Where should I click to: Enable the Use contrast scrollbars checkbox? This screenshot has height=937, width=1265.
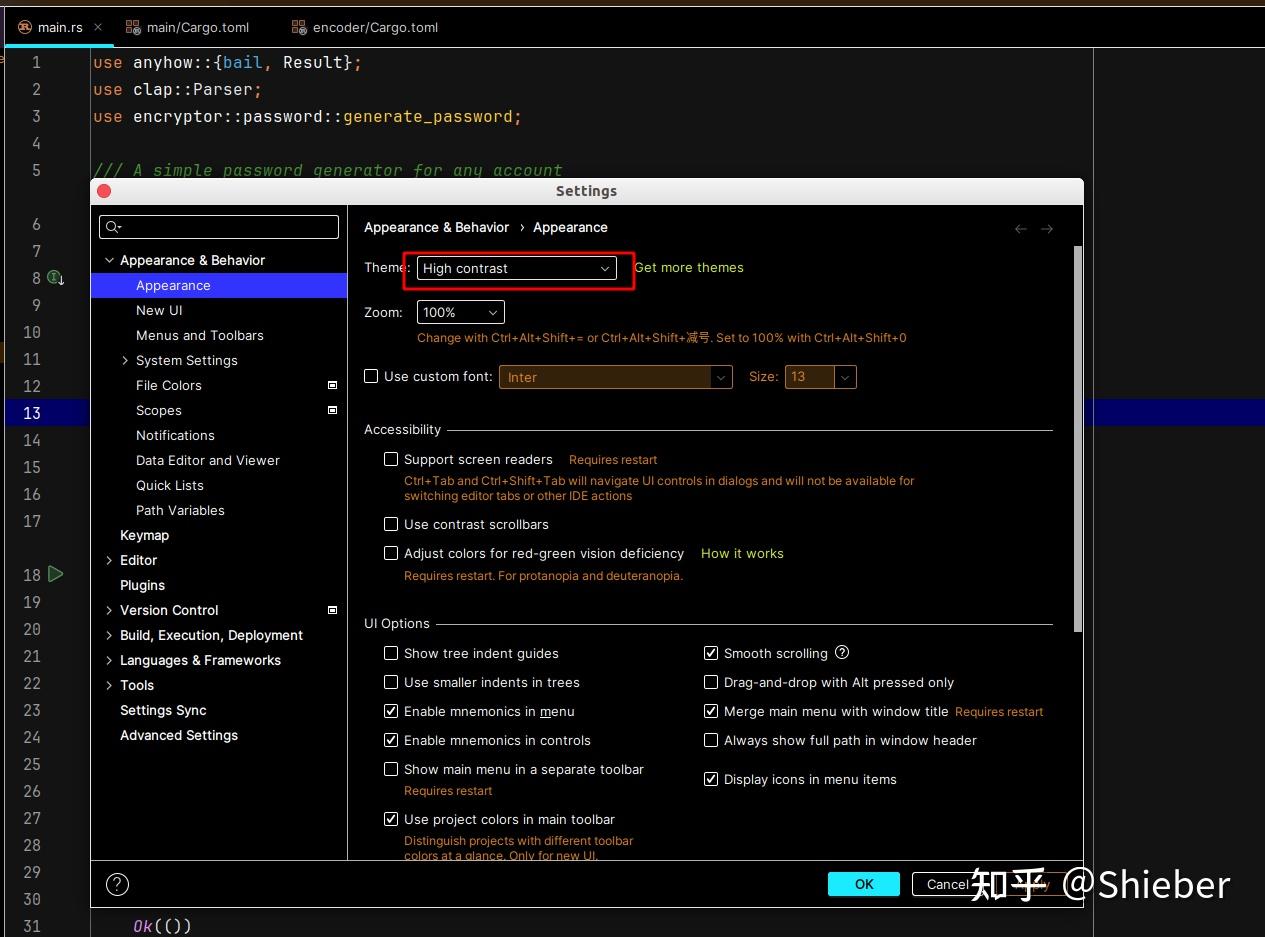tap(391, 524)
